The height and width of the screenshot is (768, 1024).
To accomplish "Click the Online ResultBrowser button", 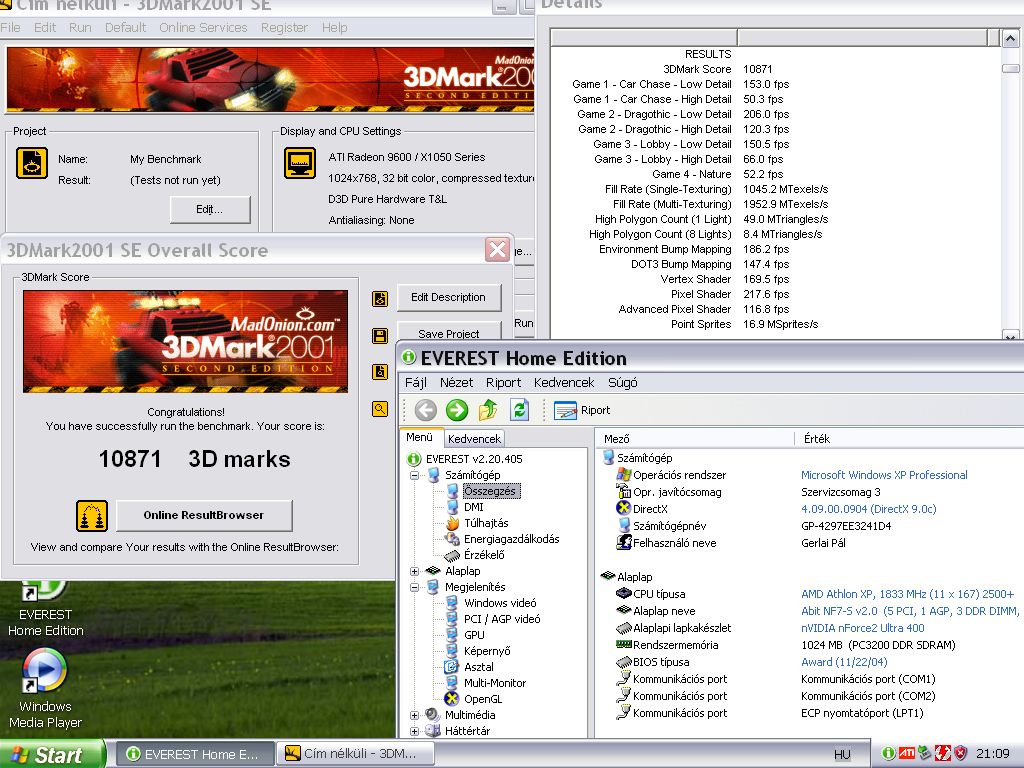I will point(204,515).
